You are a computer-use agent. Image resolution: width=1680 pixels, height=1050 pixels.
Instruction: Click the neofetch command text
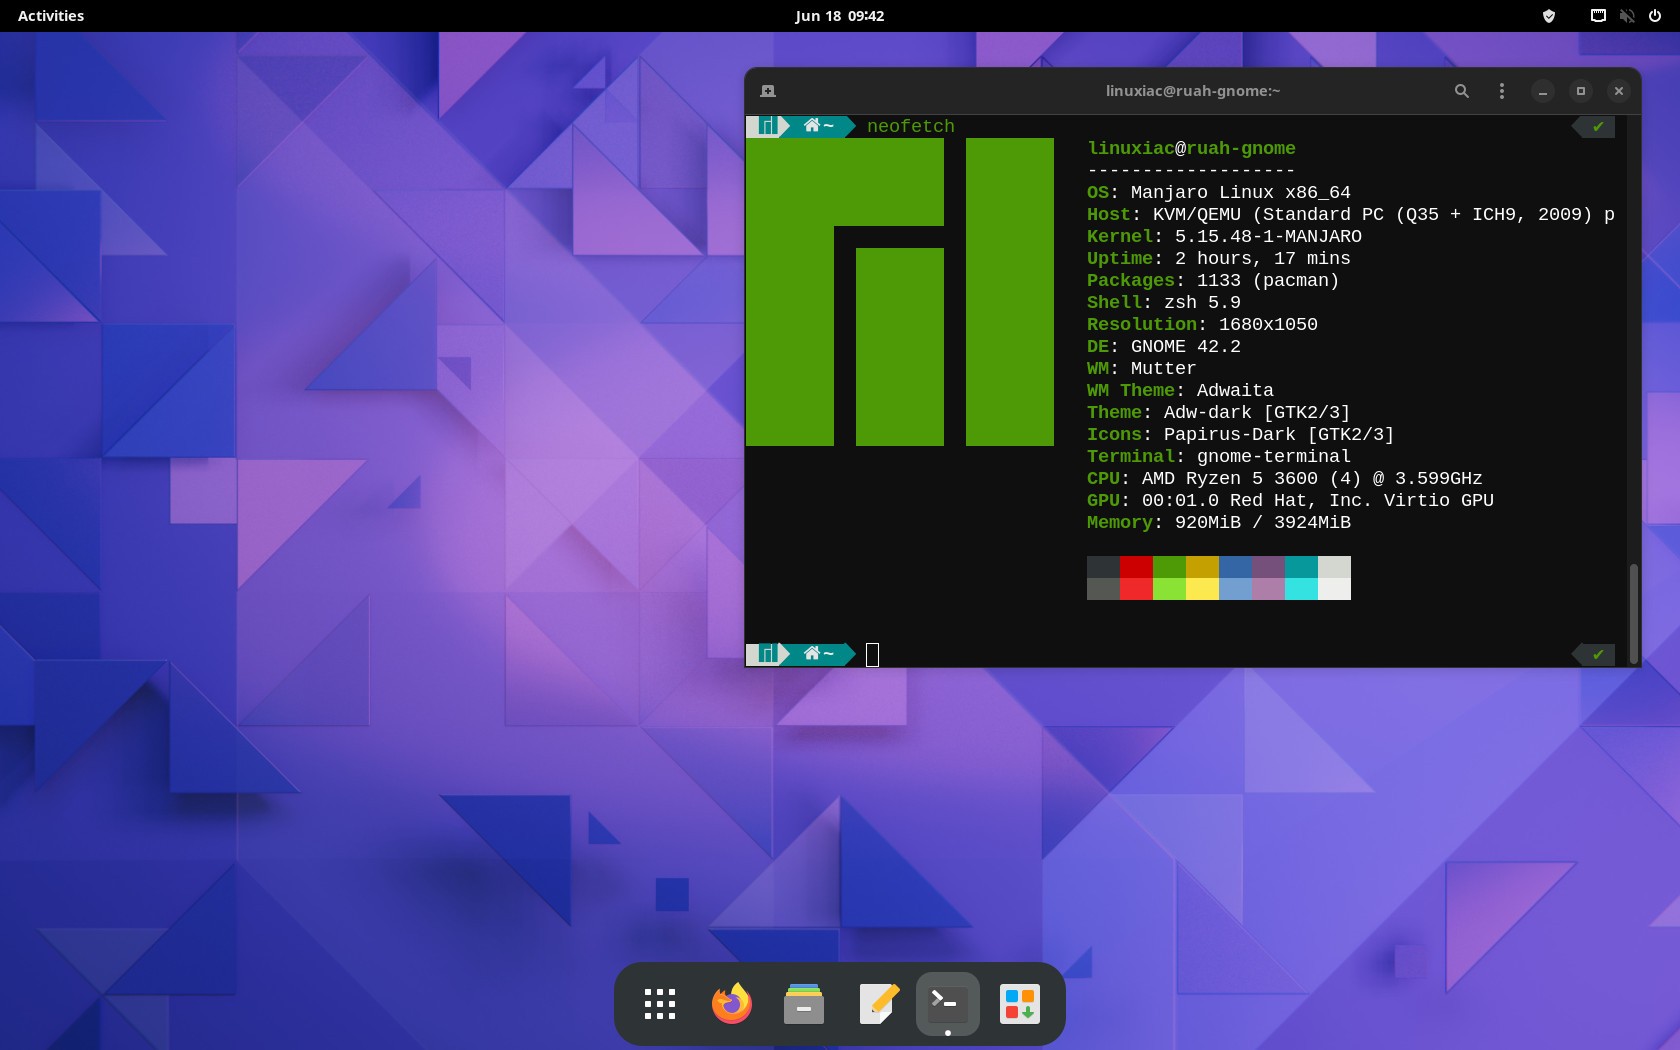(x=909, y=126)
